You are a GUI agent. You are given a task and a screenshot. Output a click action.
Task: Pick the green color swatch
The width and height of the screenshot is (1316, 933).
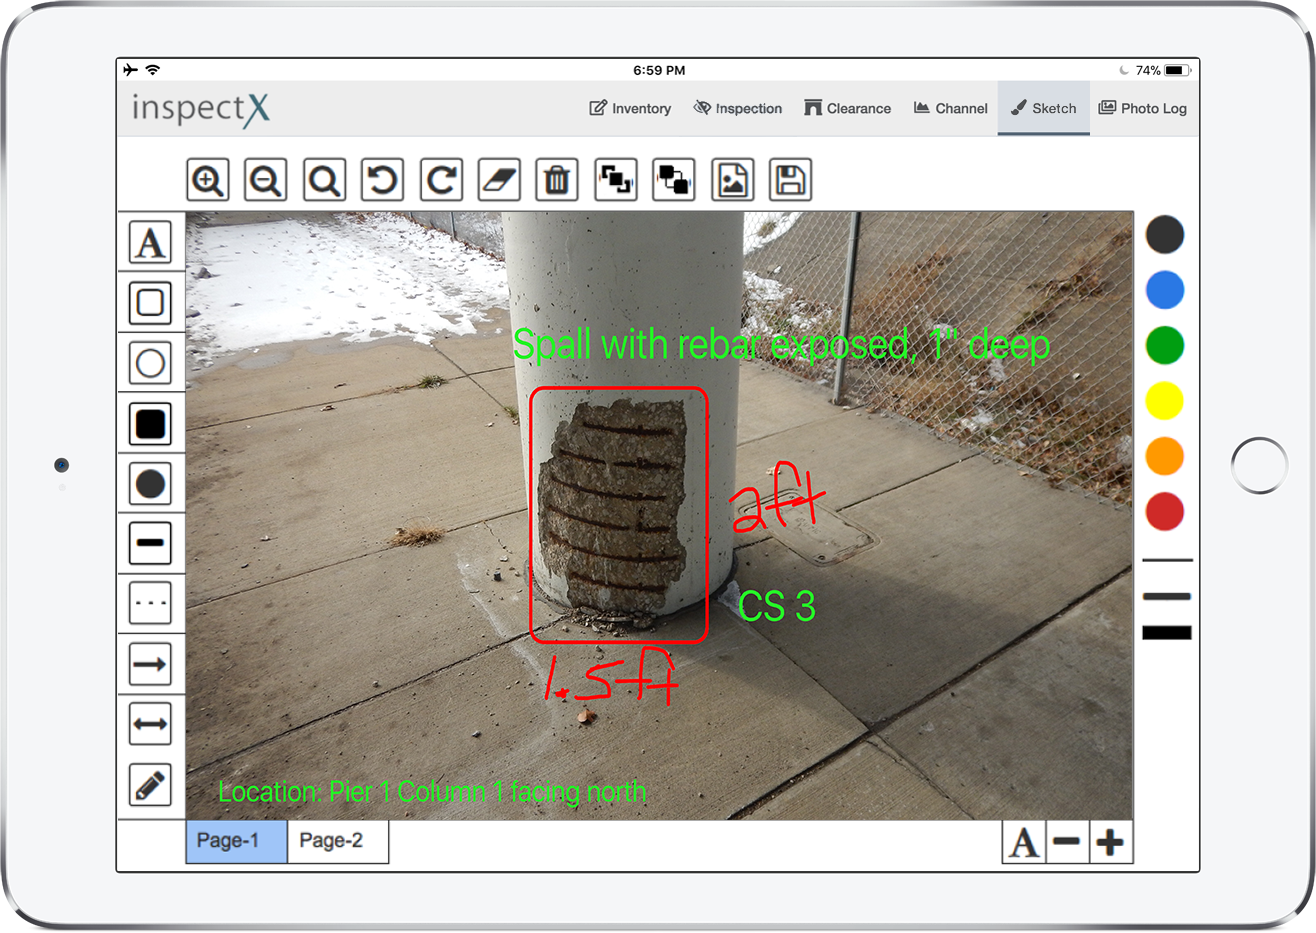point(1165,345)
